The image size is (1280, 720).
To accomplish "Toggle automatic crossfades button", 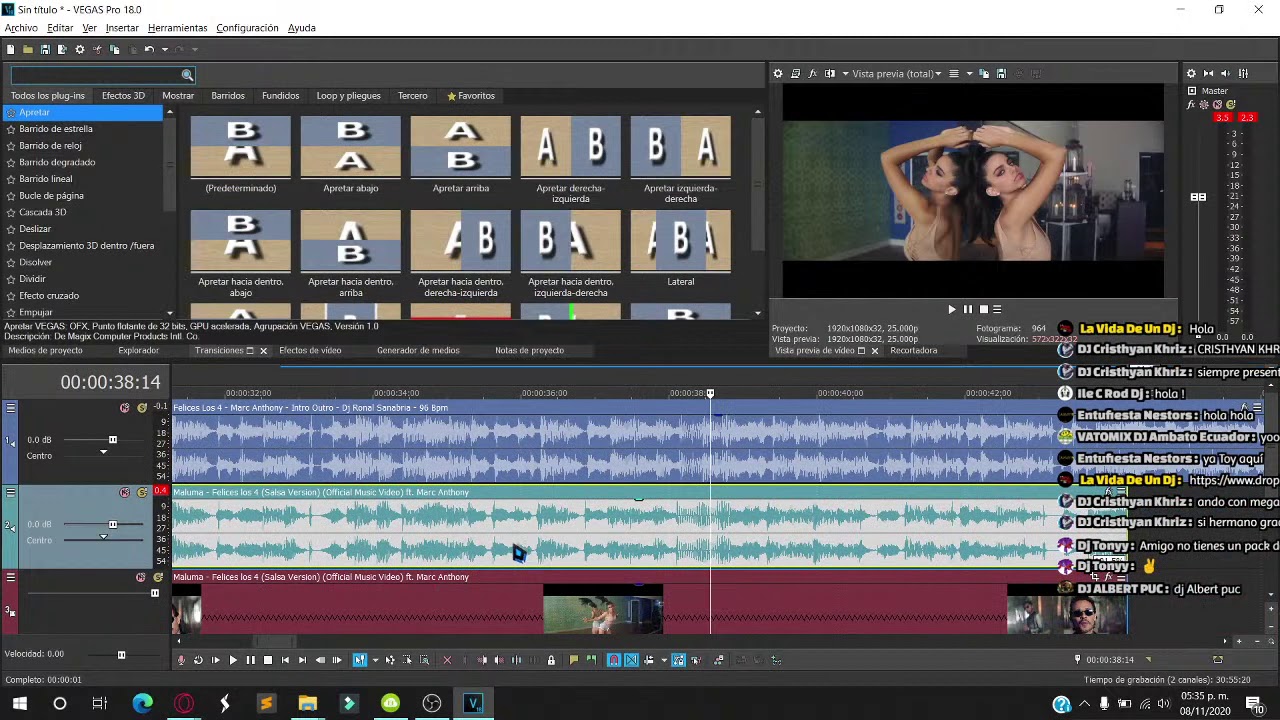I will (631, 660).
